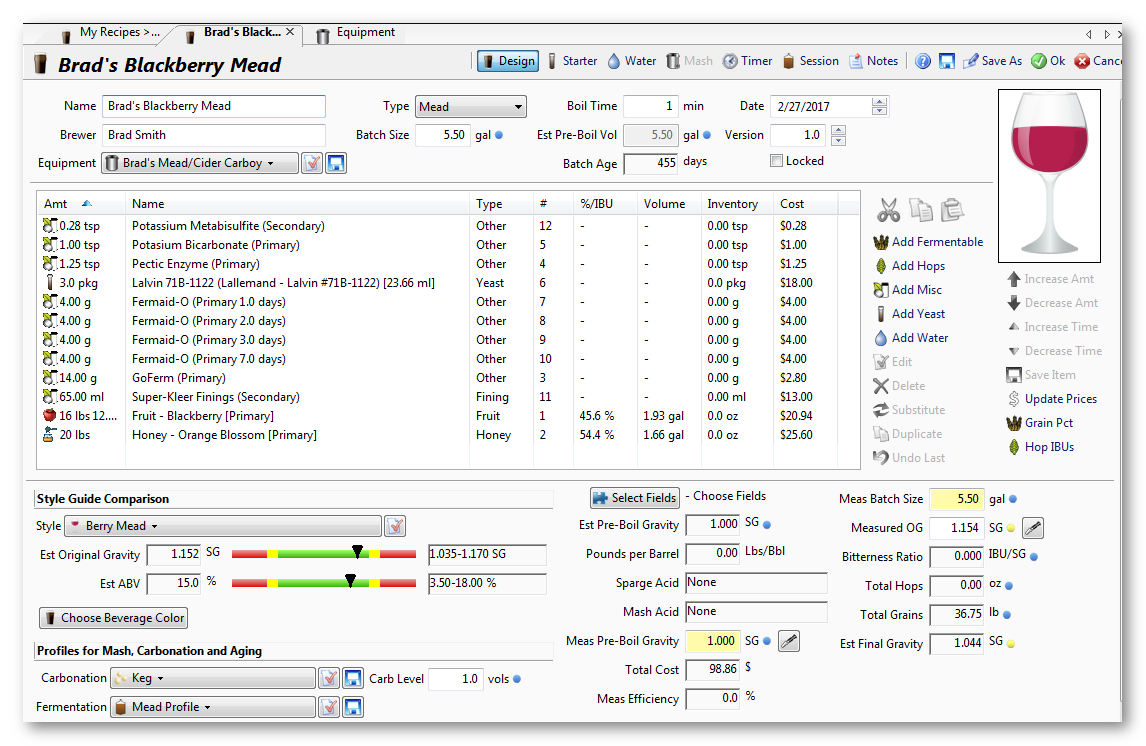Open the Berry Mead style dropdown

(x=223, y=526)
